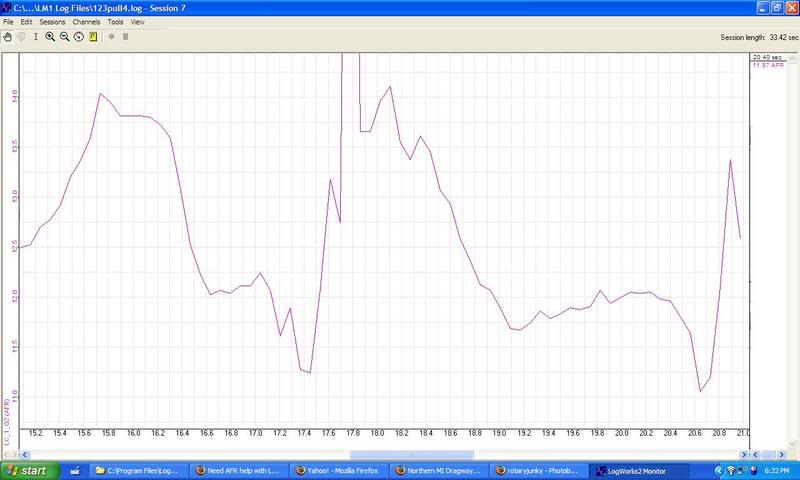Open the Sessions menu
800x480 pixels.
pos(52,22)
